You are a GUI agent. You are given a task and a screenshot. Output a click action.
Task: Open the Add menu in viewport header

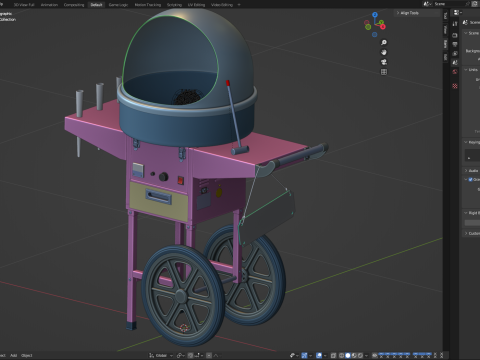[x=13, y=355]
